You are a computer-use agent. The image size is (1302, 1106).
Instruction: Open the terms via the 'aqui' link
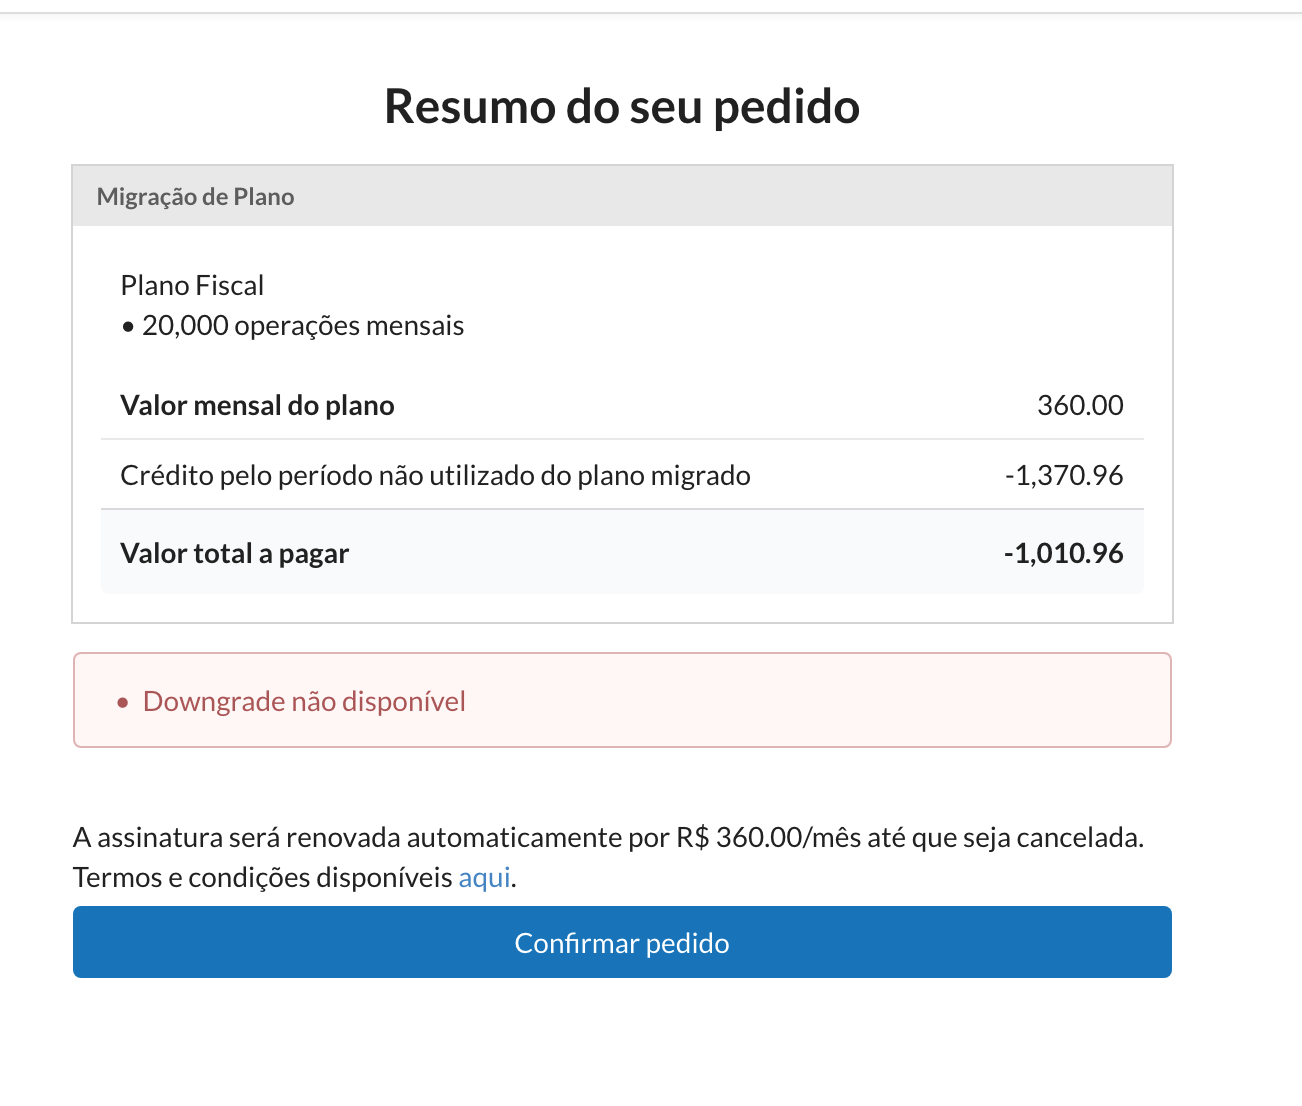click(x=484, y=878)
